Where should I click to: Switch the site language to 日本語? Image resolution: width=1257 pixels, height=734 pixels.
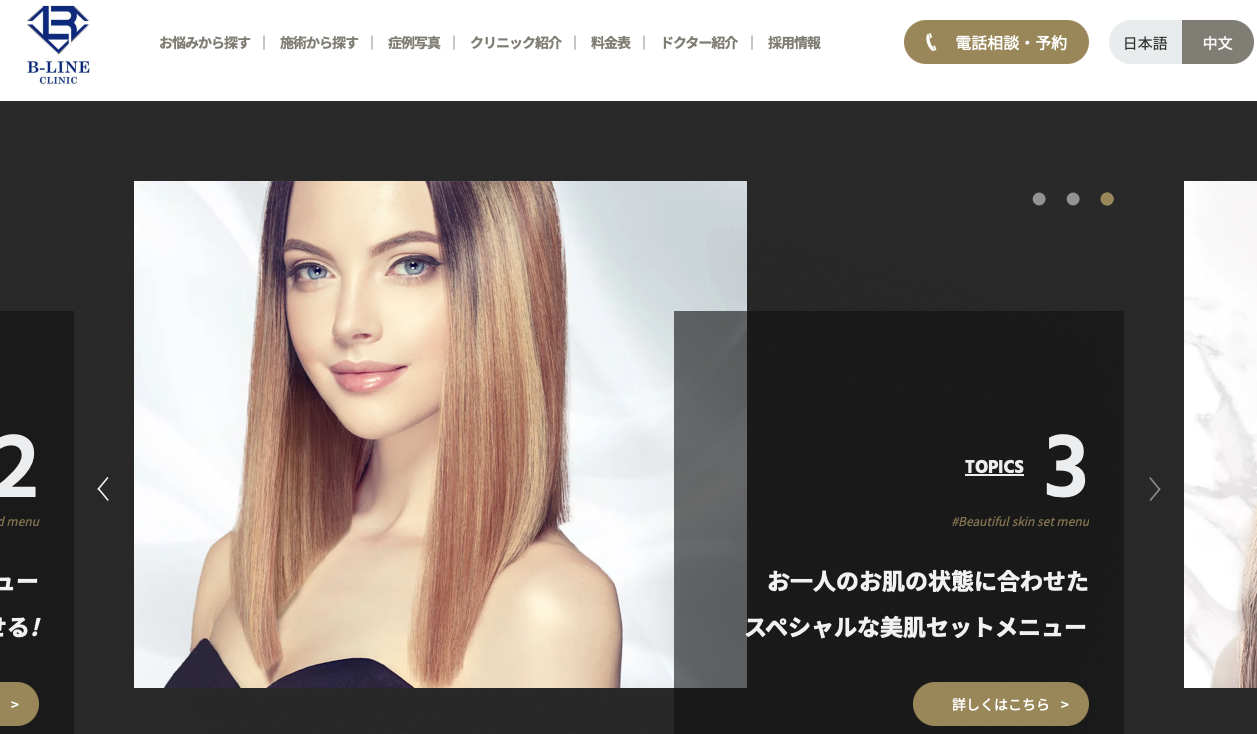(x=1145, y=43)
